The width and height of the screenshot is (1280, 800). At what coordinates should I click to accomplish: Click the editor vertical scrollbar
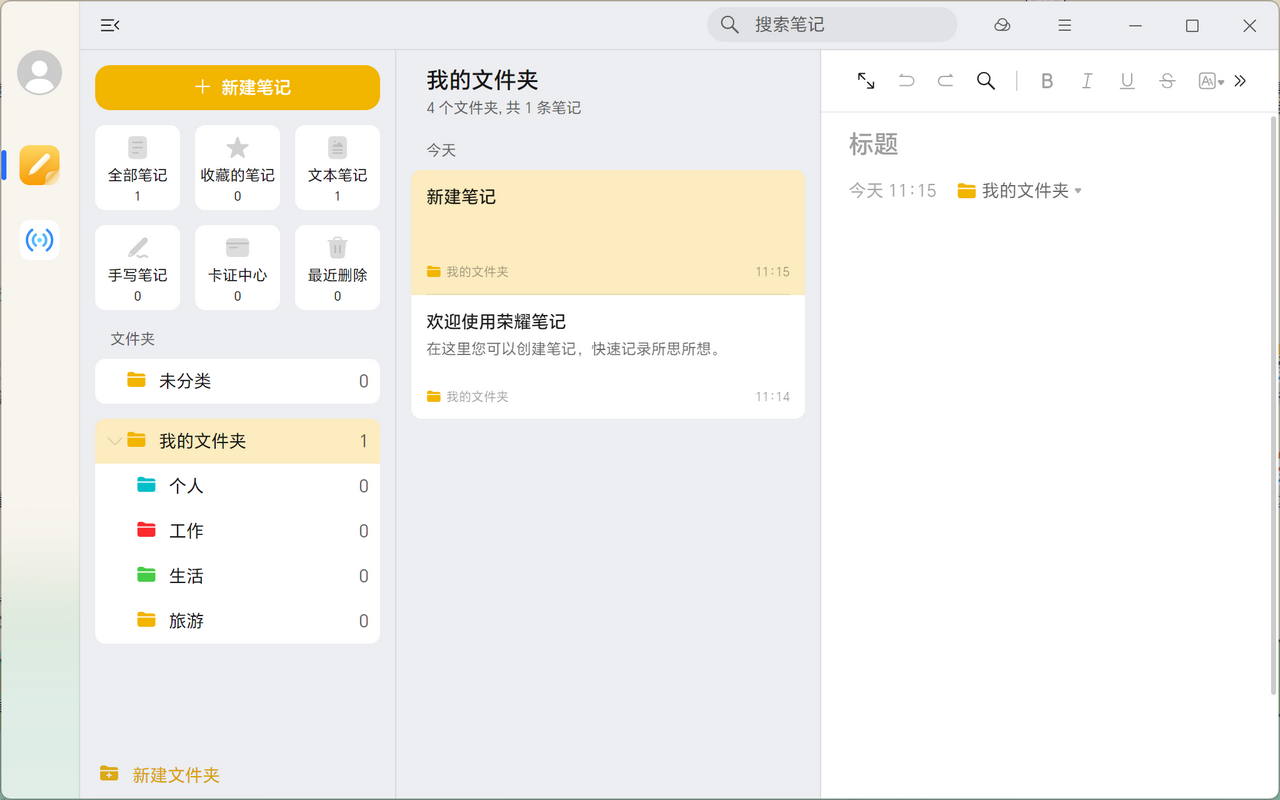coord(1273,405)
